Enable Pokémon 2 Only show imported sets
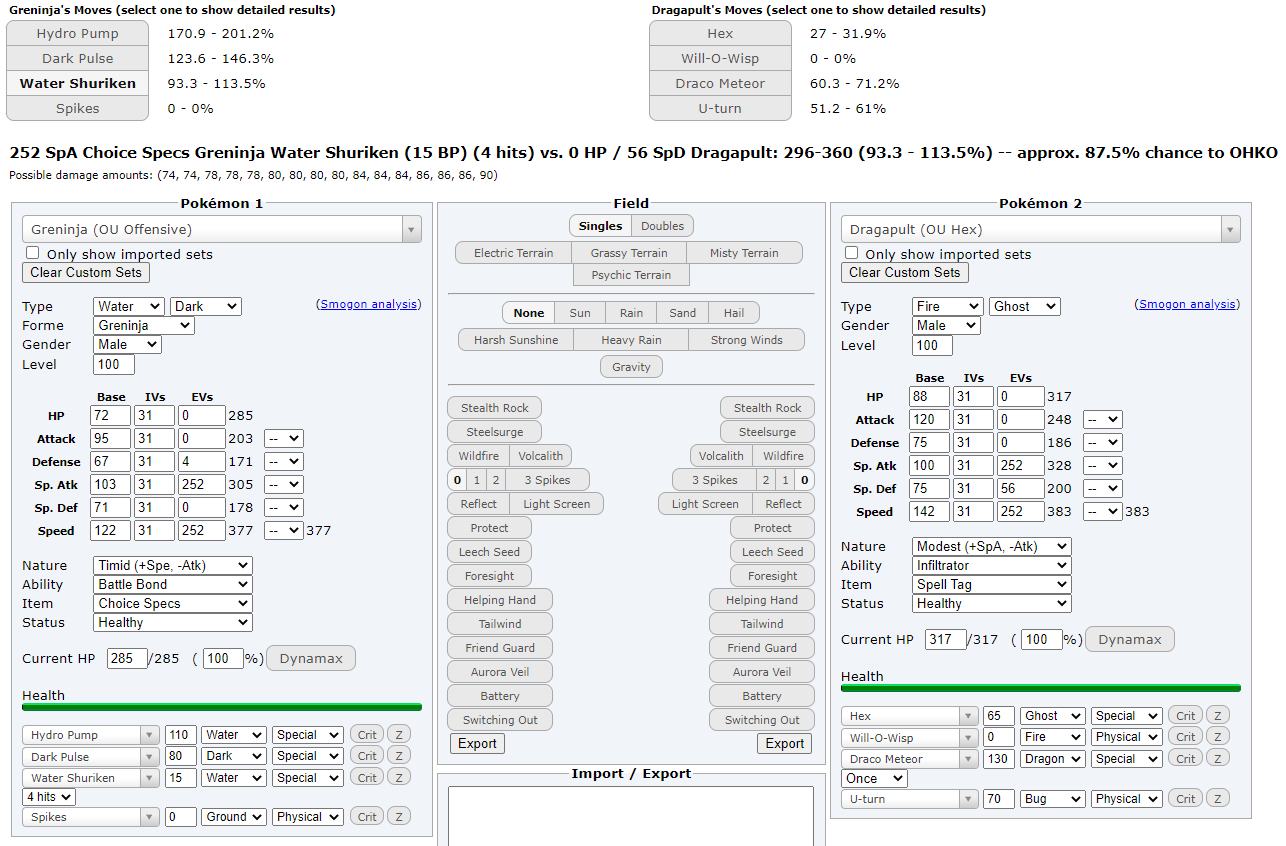Viewport: 1286px width, 846px height. pyautogui.click(x=852, y=253)
